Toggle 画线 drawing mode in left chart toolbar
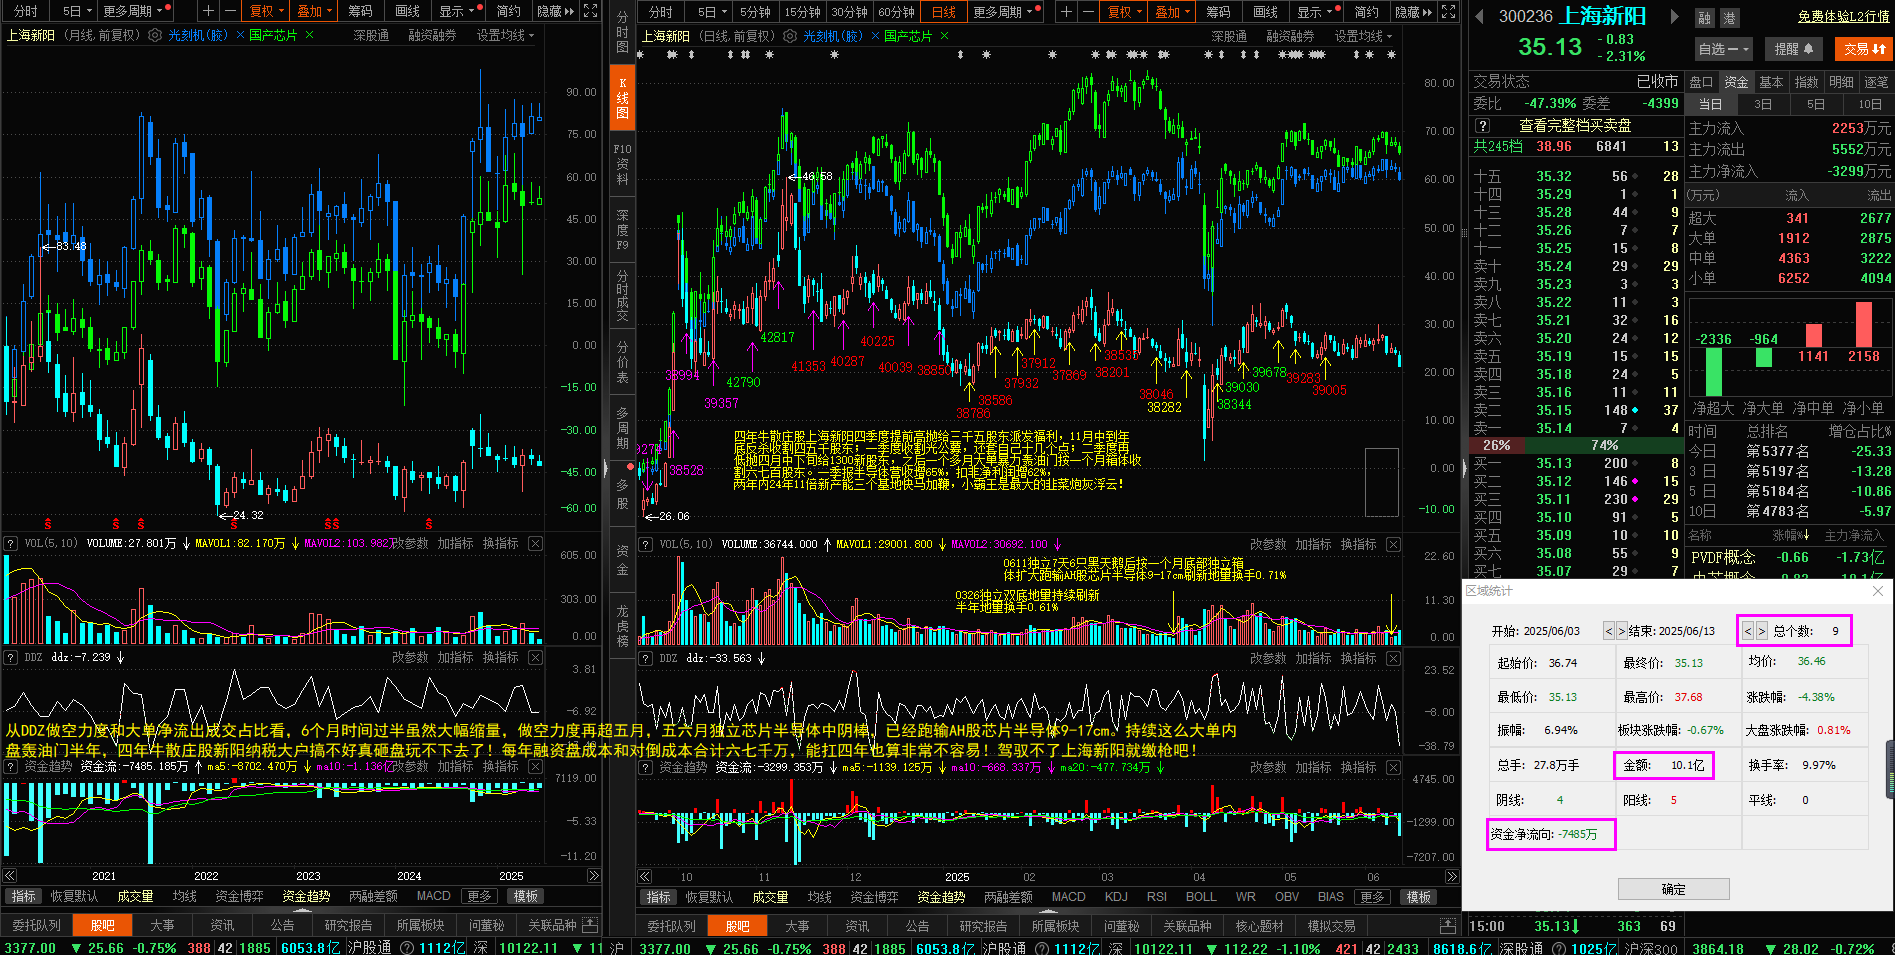This screenshot has width=1895, height=955. pyautogui.click(x=407, y=11)
